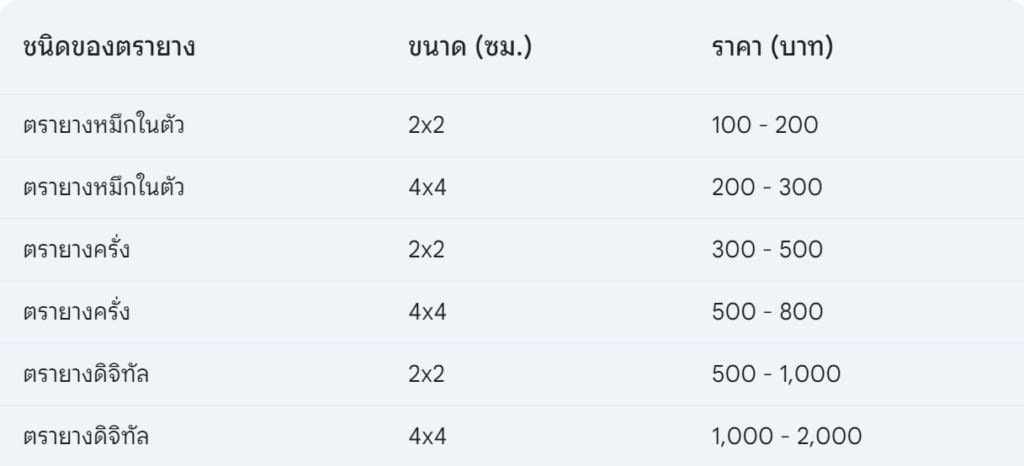Select ตรายางหมึกในตัว name in the 100 - 200 row

103,125
